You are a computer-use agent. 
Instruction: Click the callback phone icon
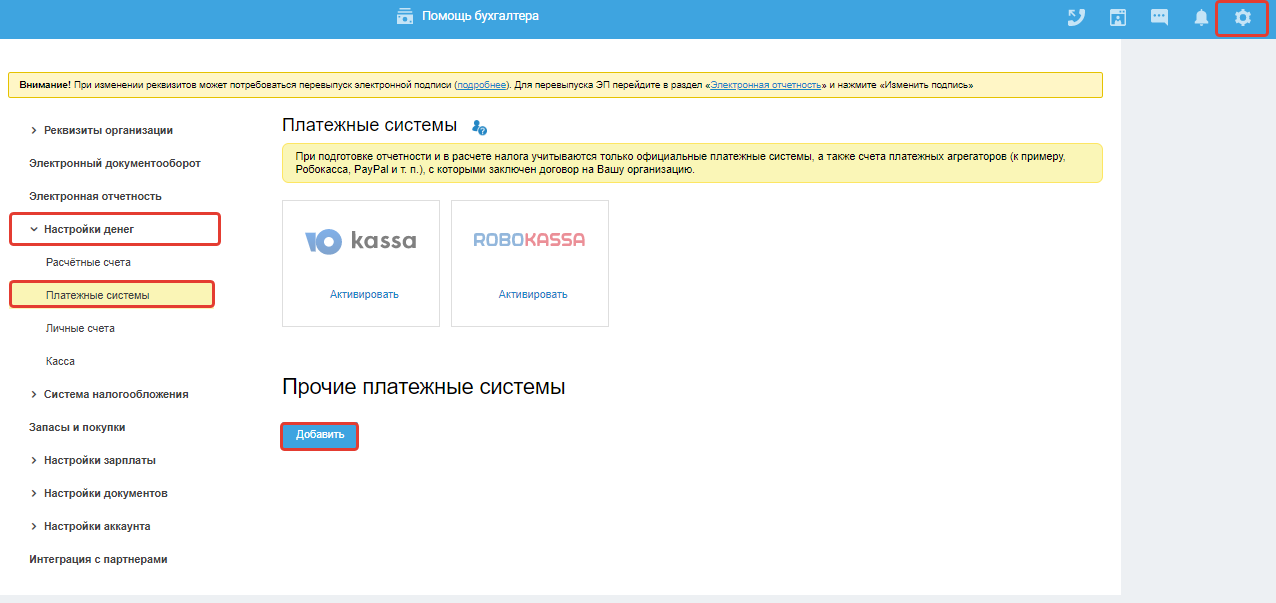tap(1076, 17)
